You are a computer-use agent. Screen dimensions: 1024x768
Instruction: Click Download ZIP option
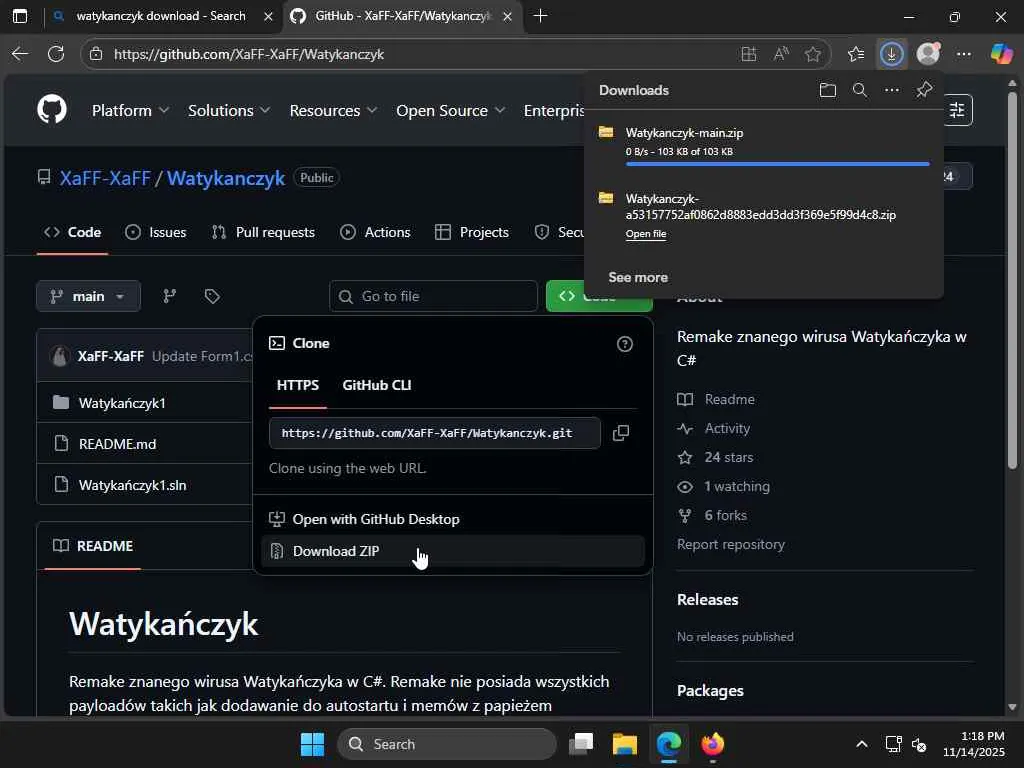point(453,551)
